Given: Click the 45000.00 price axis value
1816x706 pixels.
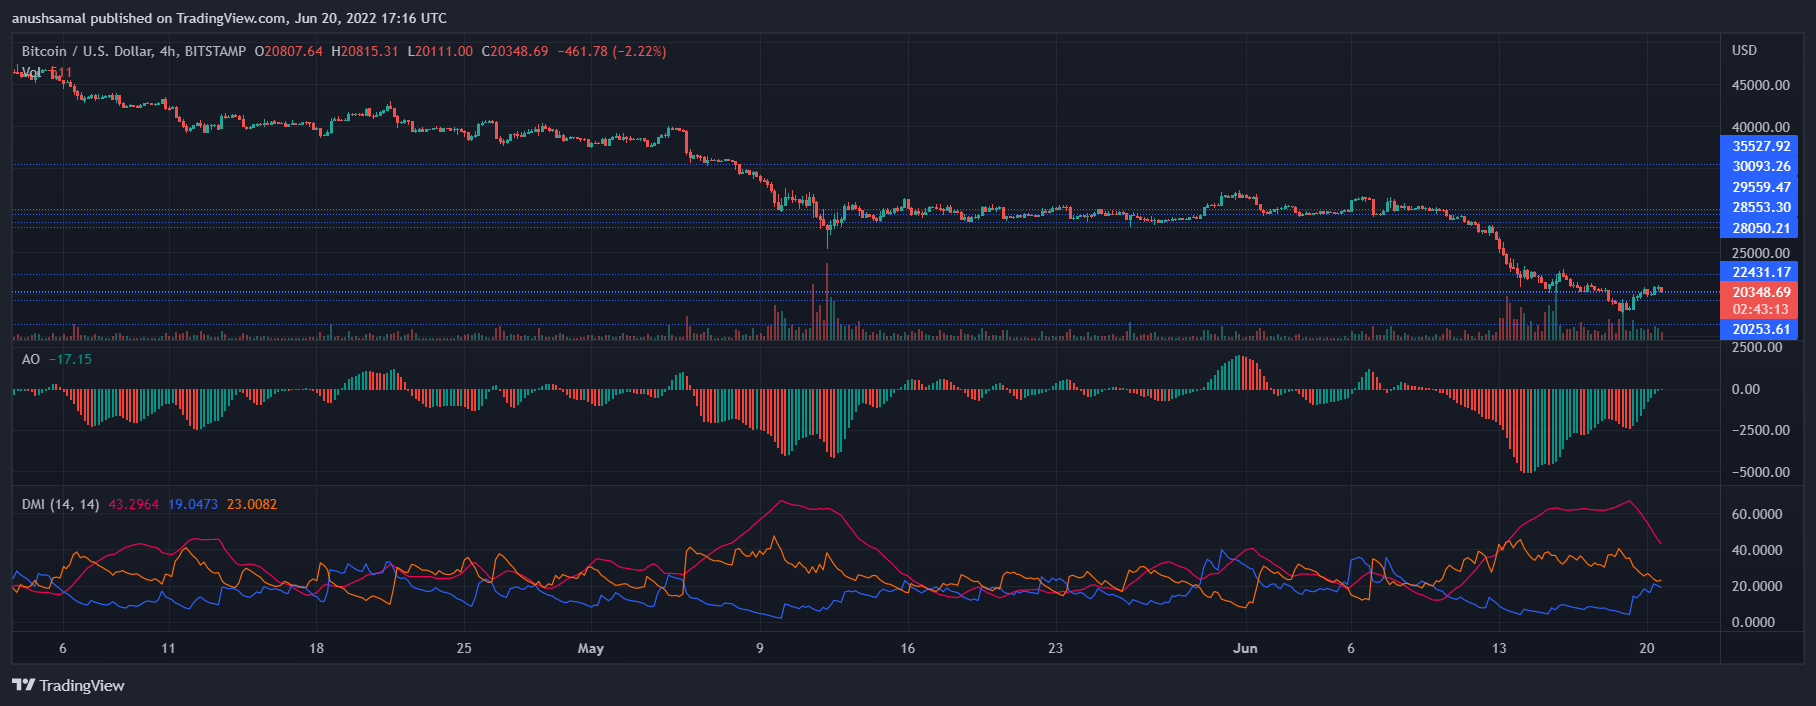Looking at the screenshot, I should 1761,85.
